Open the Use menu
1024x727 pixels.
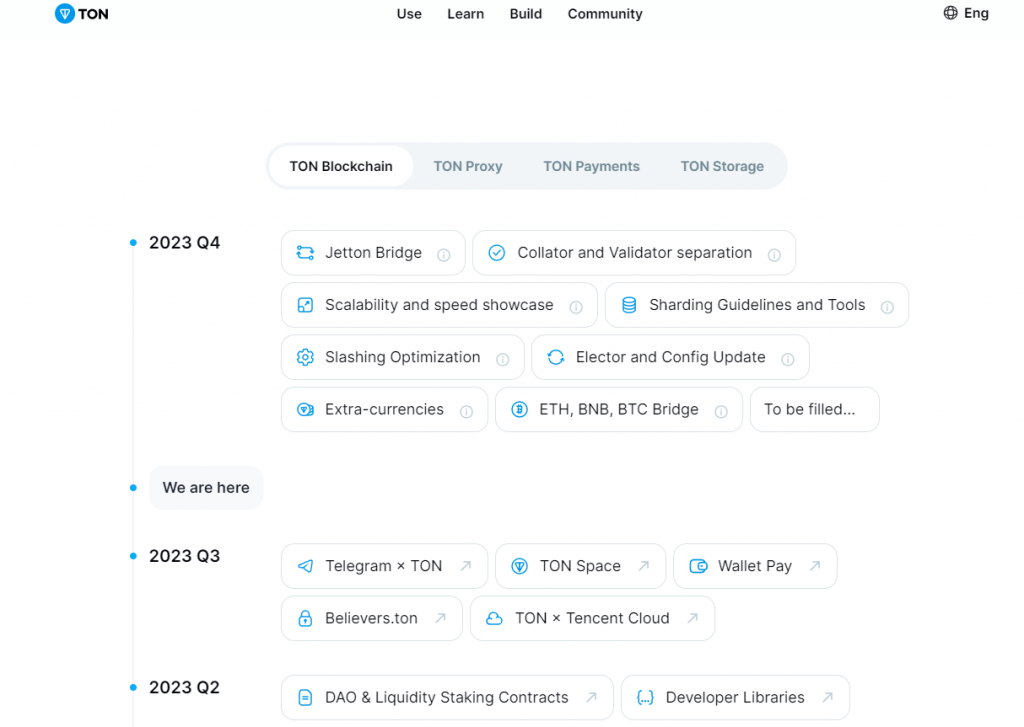pyautogui.click(x=409, y=14)
